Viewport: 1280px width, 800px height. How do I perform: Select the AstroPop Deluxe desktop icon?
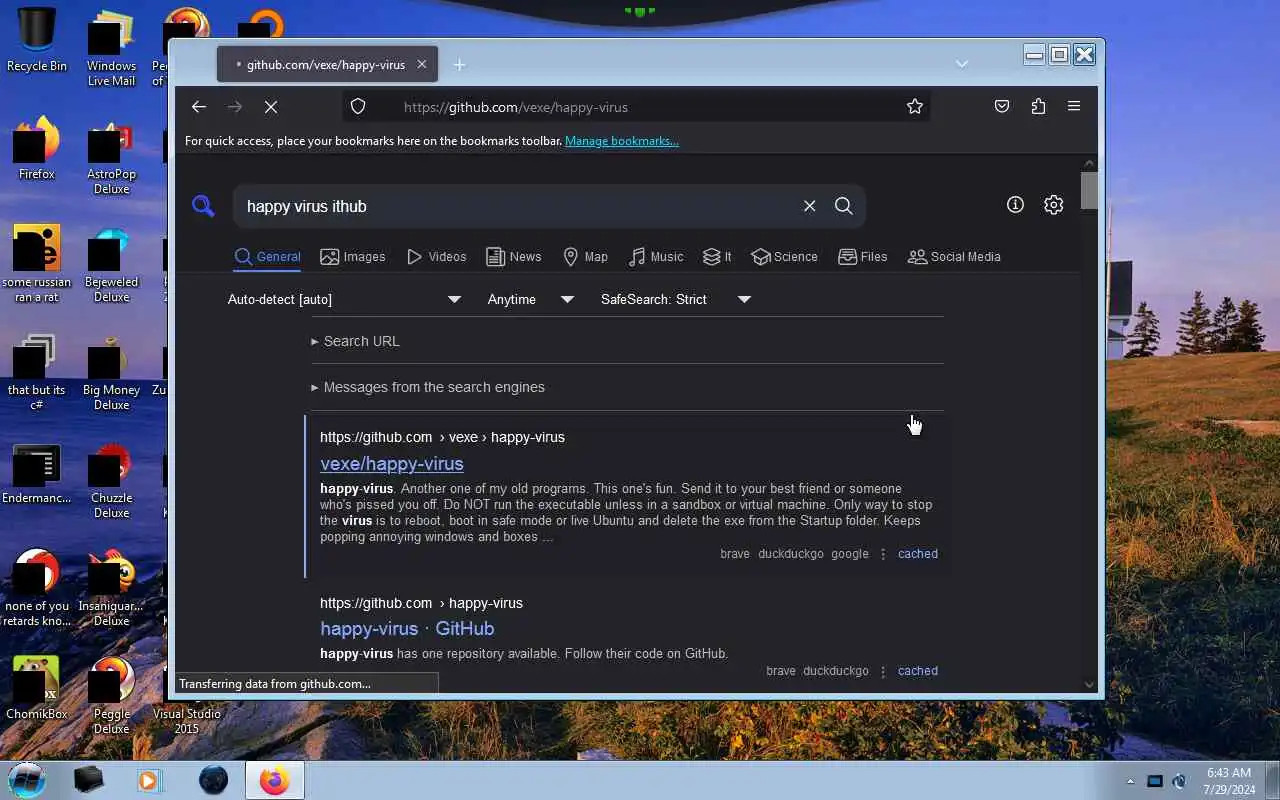click(111, 155)
